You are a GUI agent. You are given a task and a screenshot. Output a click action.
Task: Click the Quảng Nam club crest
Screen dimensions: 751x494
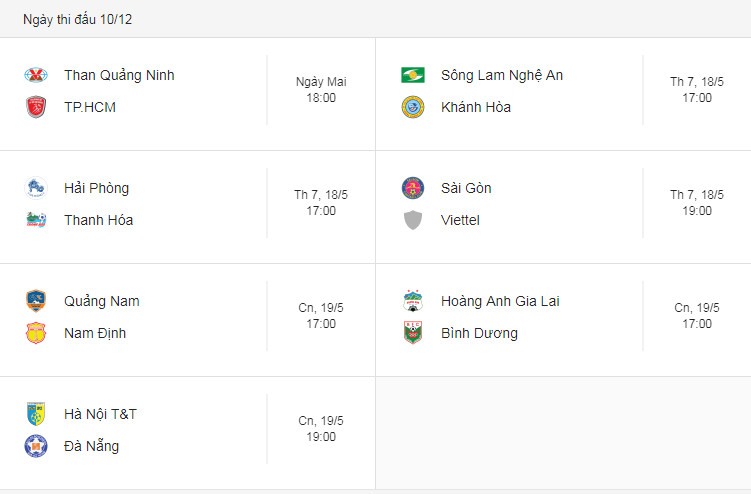click(36, 301)
